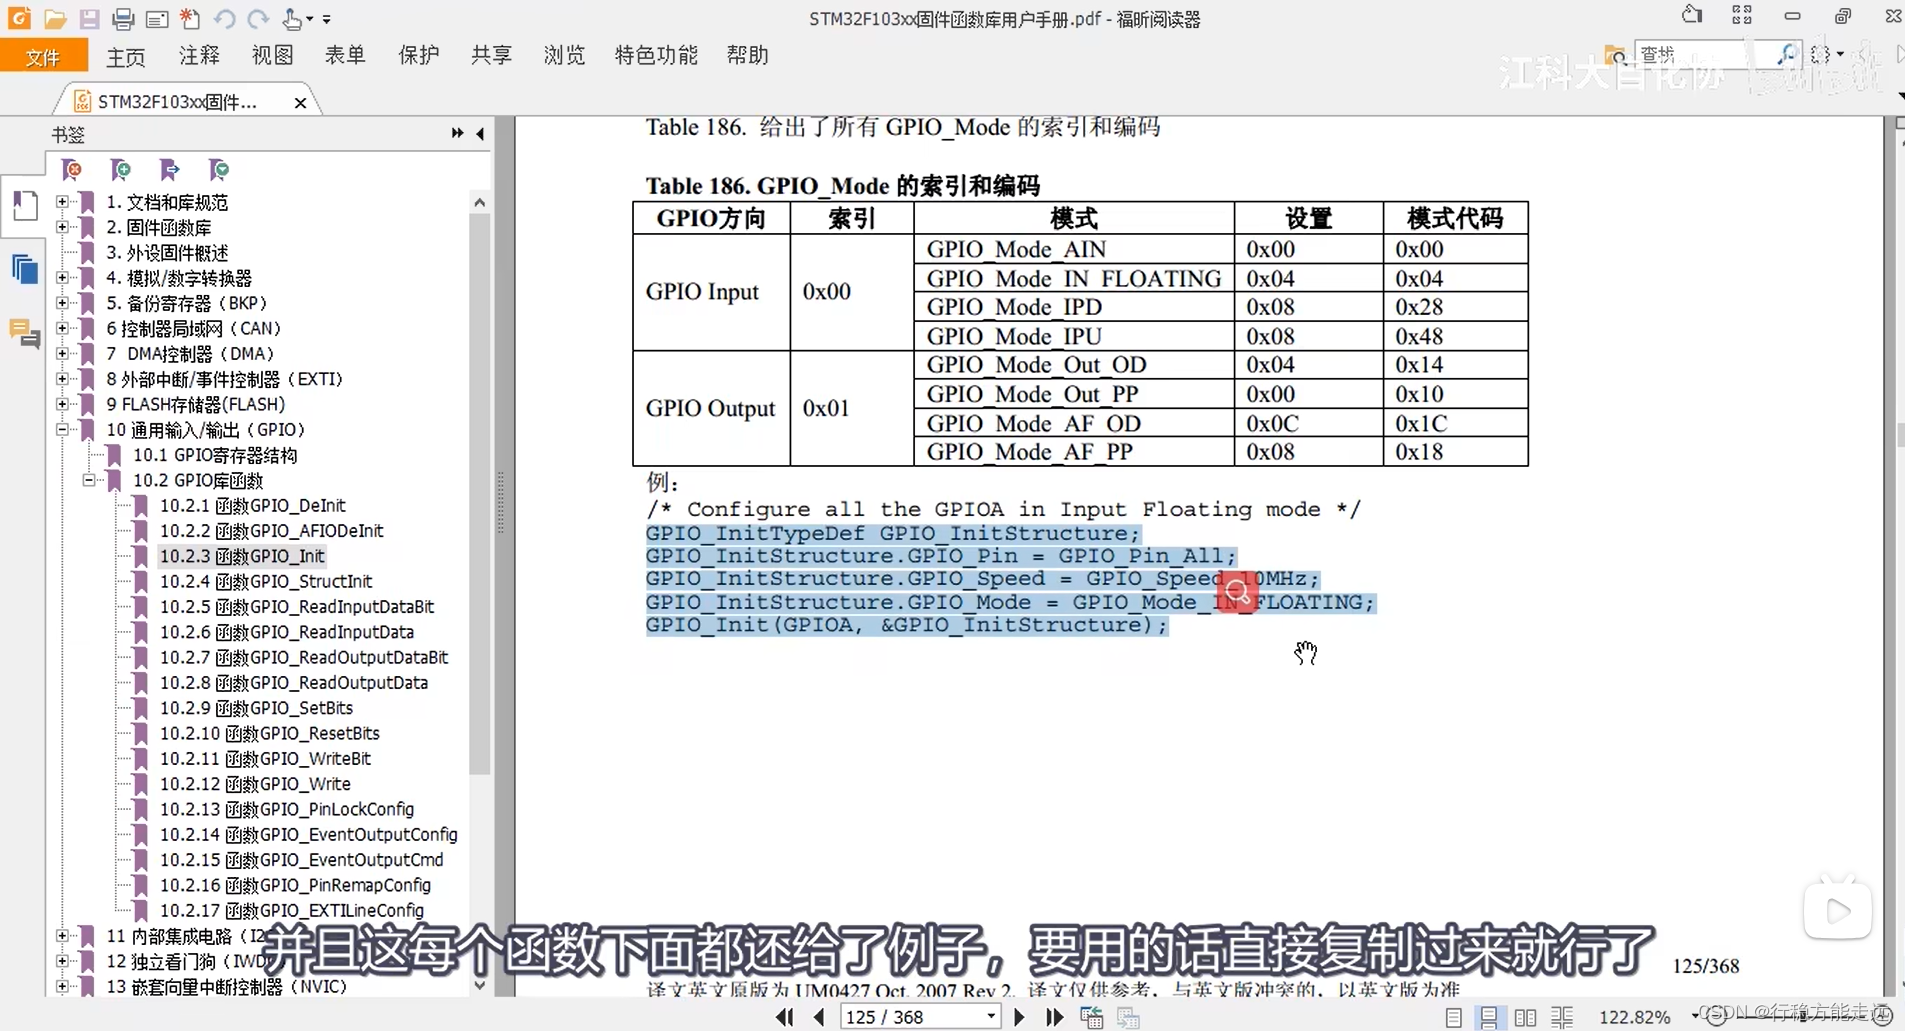Select bookmark 10.1 GPIO寄存器结构
This screenshot has width=1905, height=1031.
click(215, 455)
